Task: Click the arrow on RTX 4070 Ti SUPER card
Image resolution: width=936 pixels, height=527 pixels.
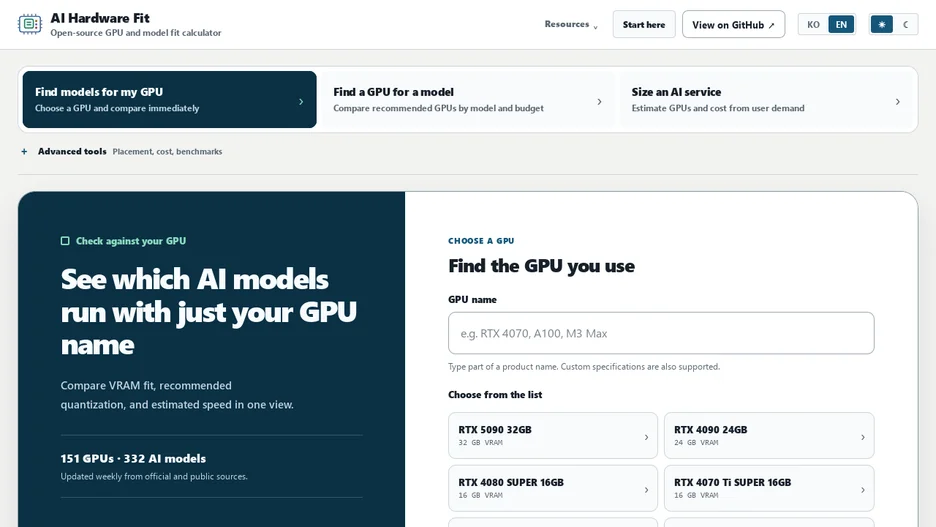Action: click(863, 490)
